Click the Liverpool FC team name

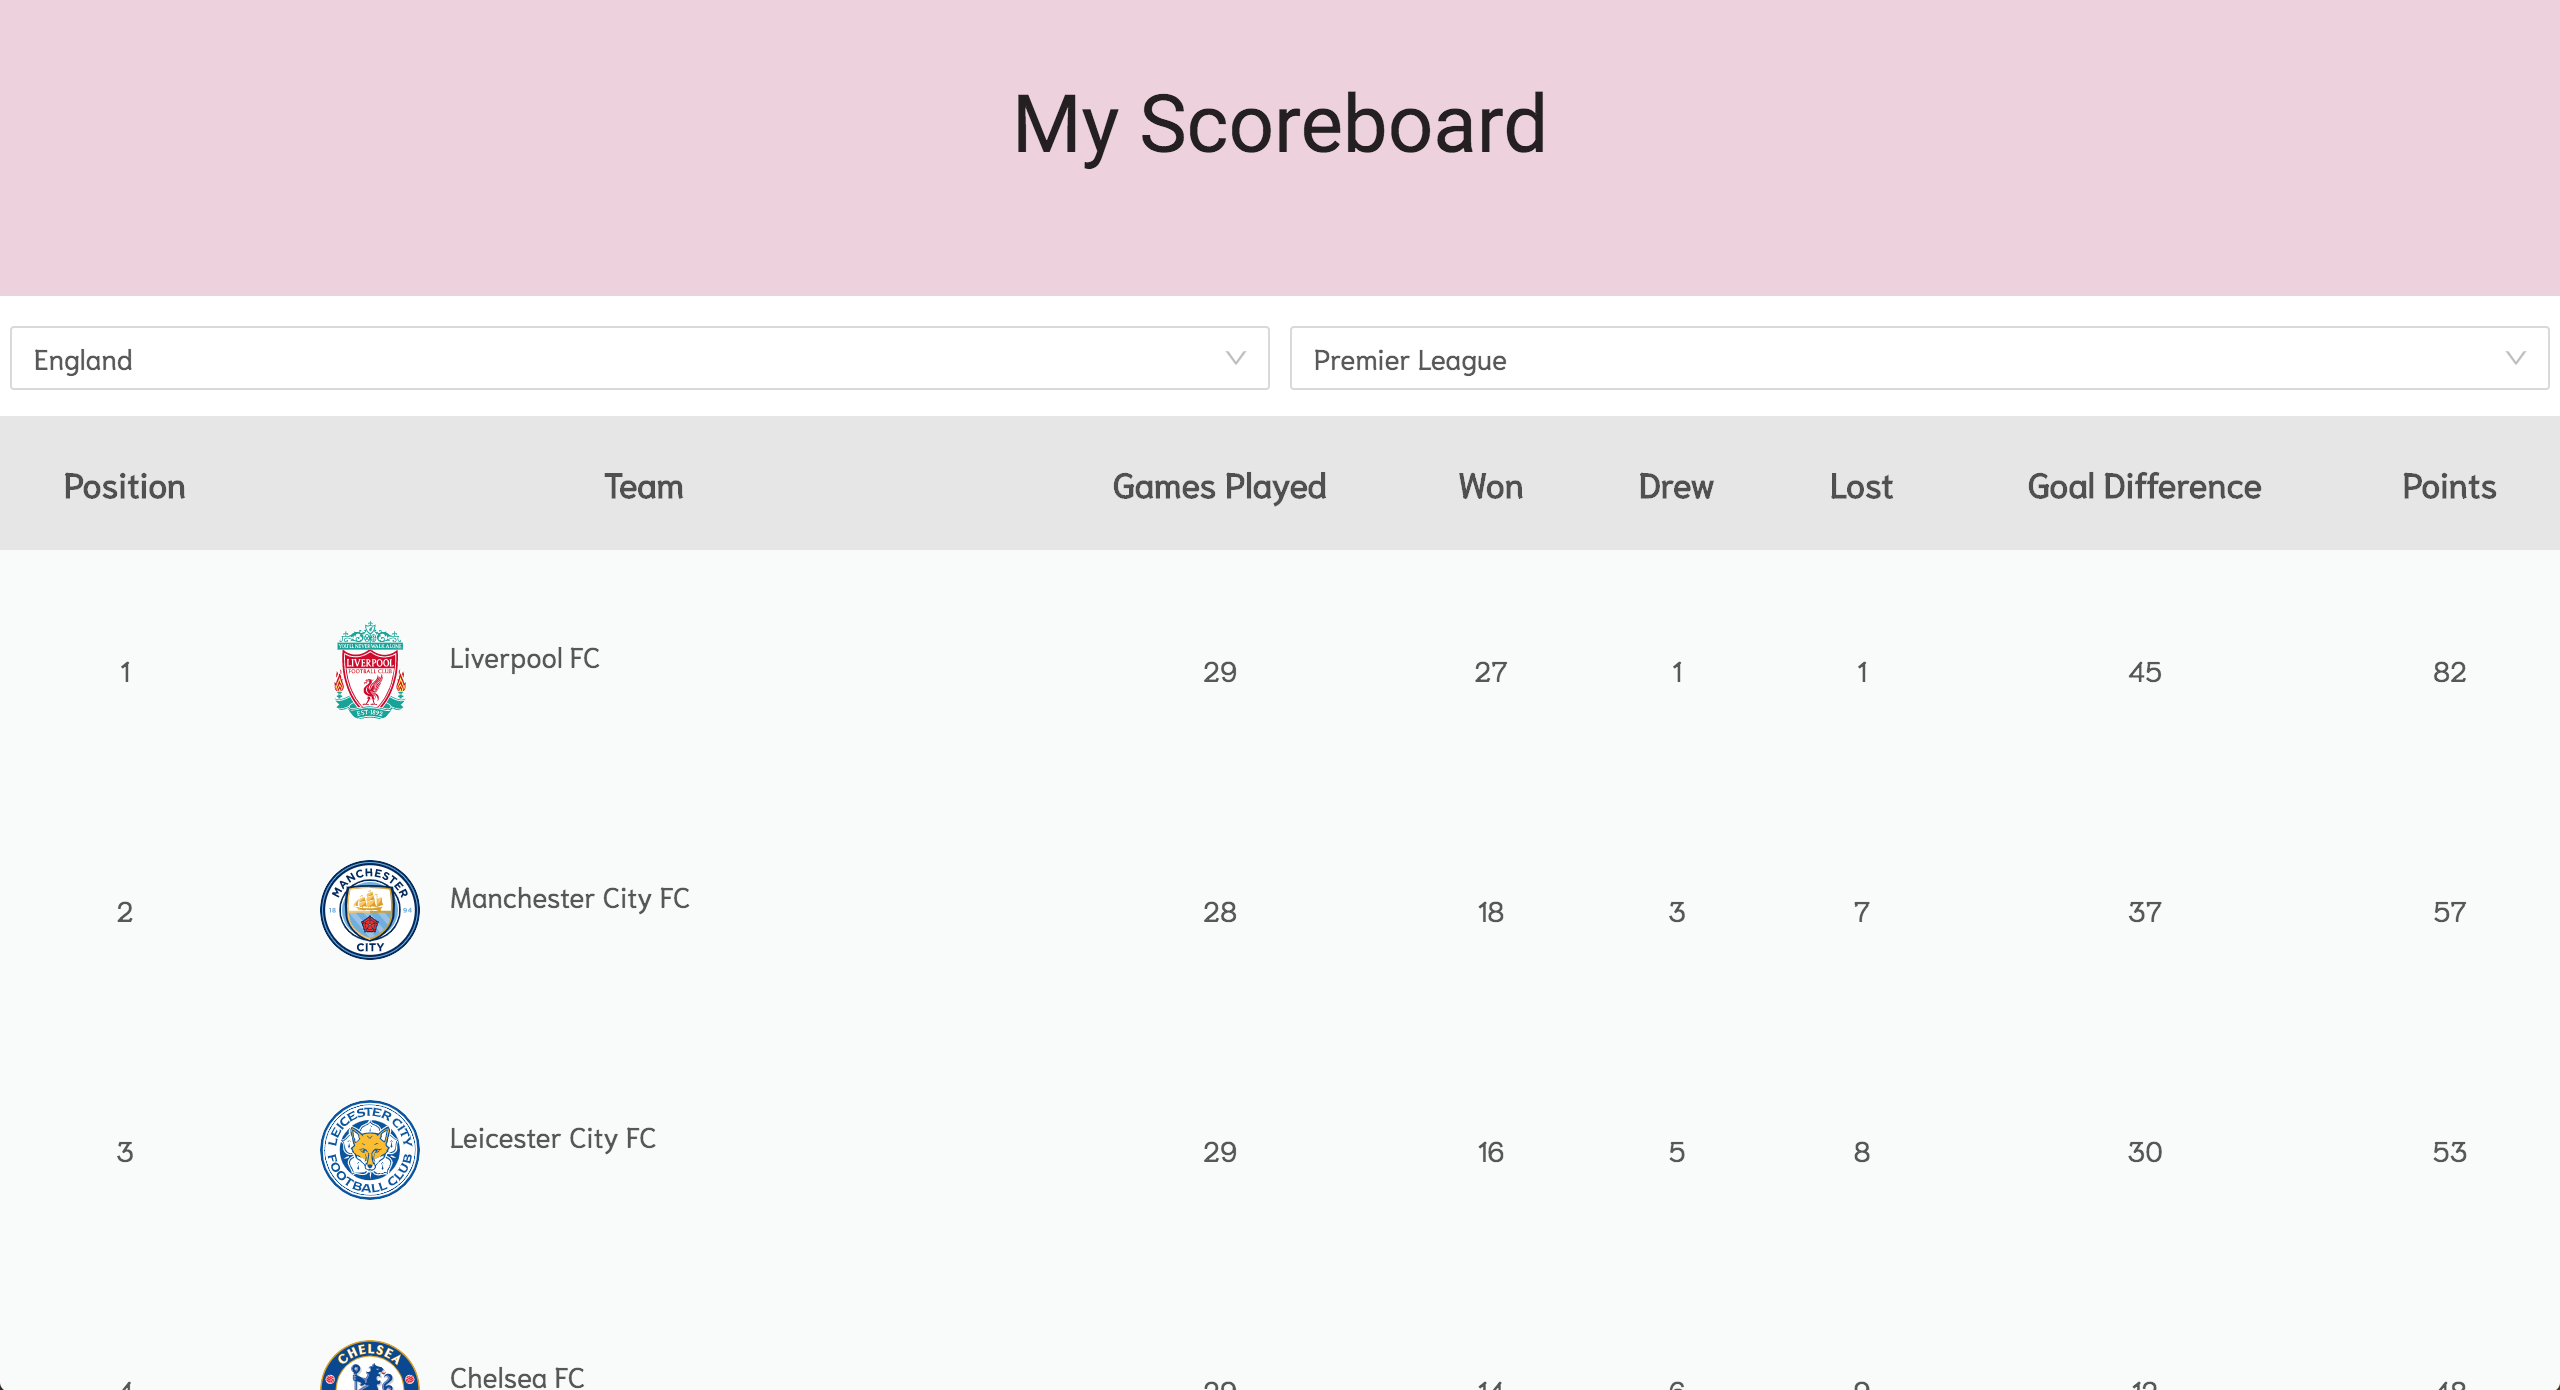pos(525,658)
